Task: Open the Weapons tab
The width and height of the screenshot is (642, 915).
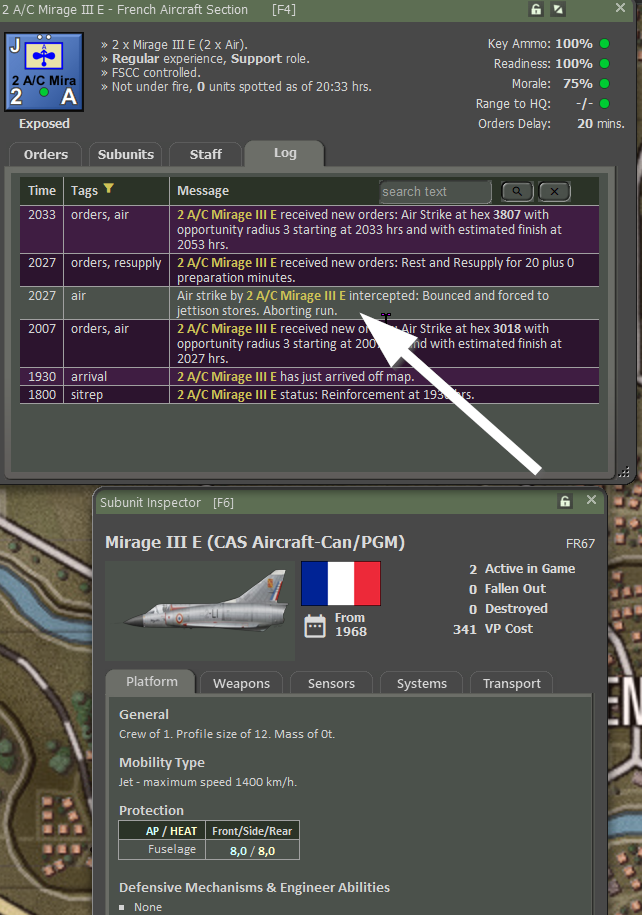Action: (241, 683)
